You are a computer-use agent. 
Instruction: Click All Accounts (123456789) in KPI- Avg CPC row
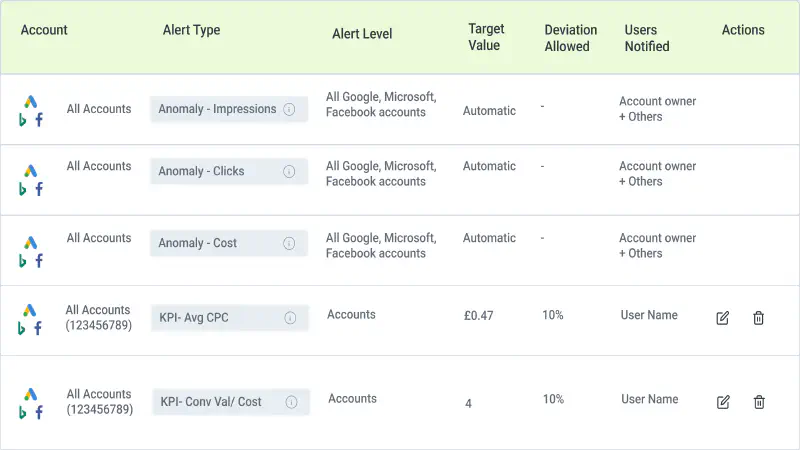pyautogui.click(x=98, y=318)
